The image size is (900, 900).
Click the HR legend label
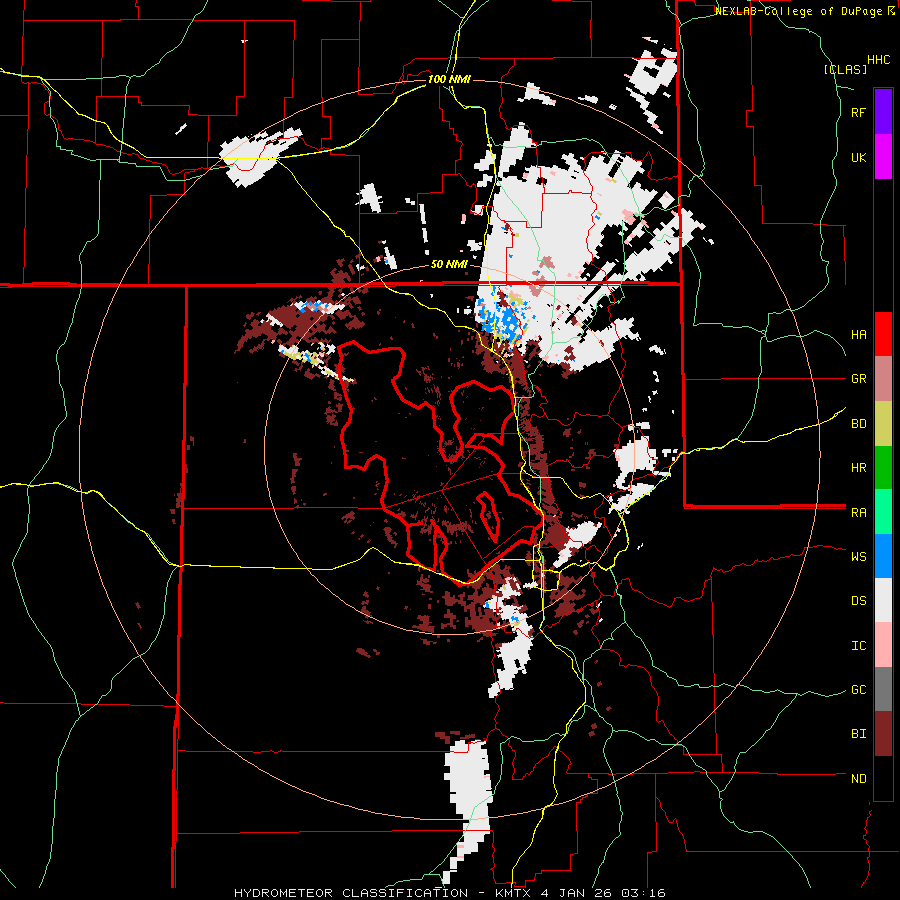click(x=859, y=468)
